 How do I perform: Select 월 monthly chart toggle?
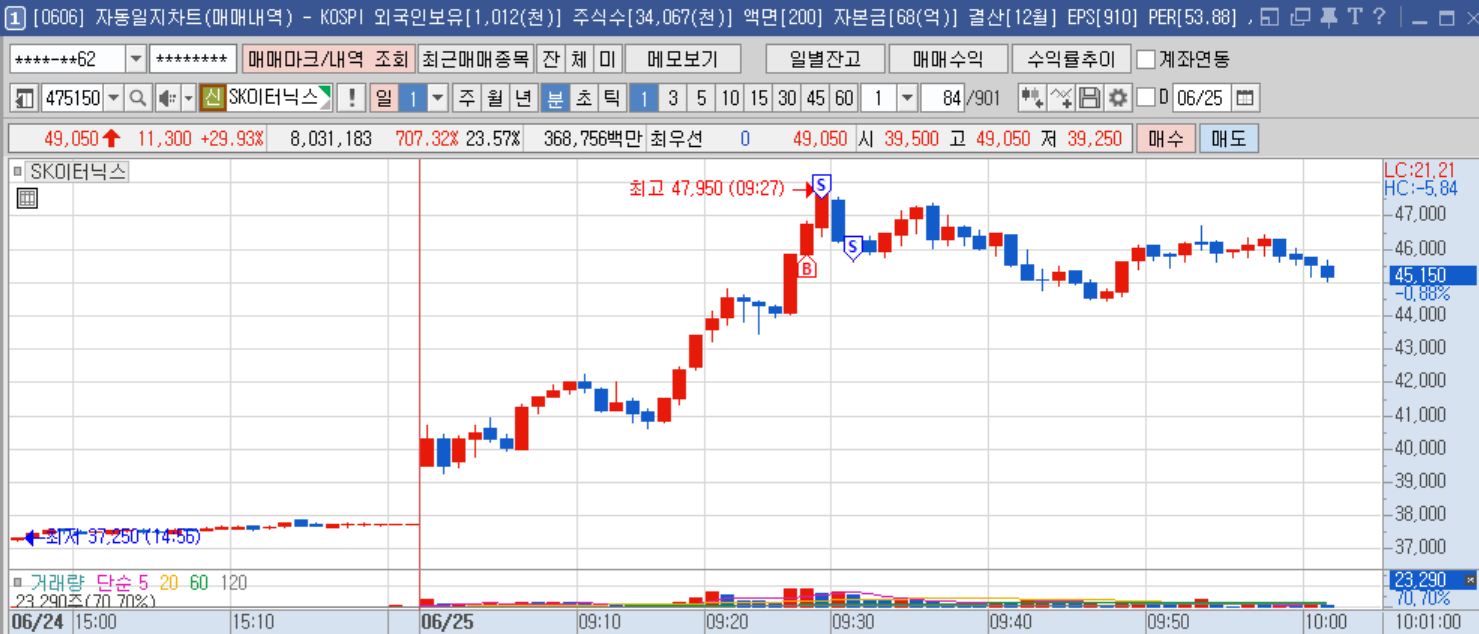click(495, 98)
